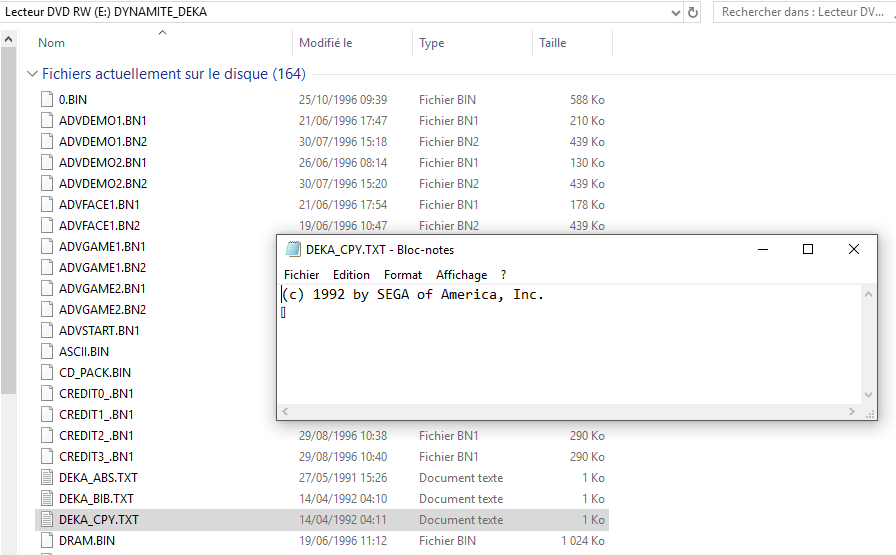Click the date '29/08/1996 10:40'
Screen dimensions: 896x555
[x=343, y=457]
